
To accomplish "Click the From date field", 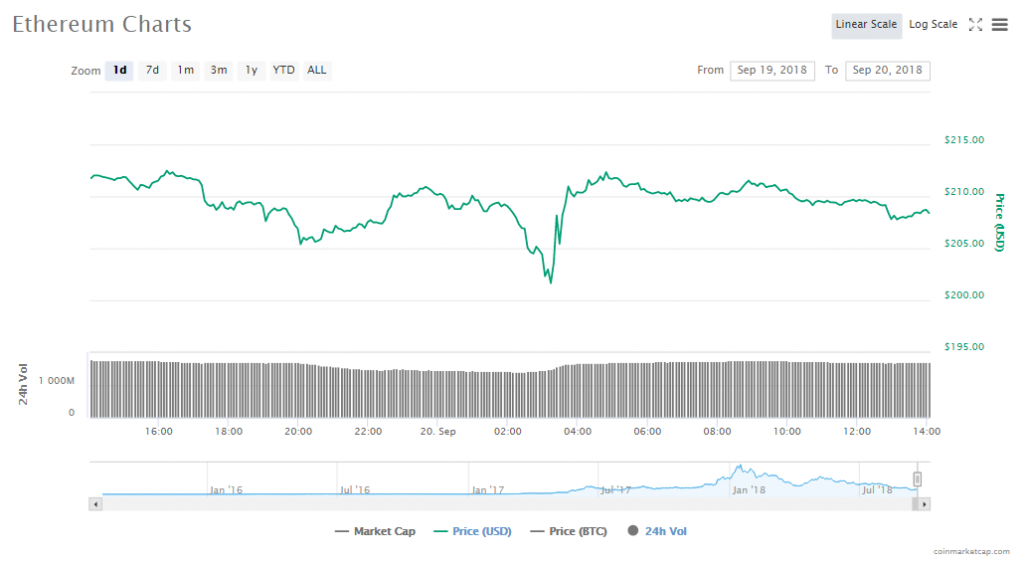I will 771,71.
